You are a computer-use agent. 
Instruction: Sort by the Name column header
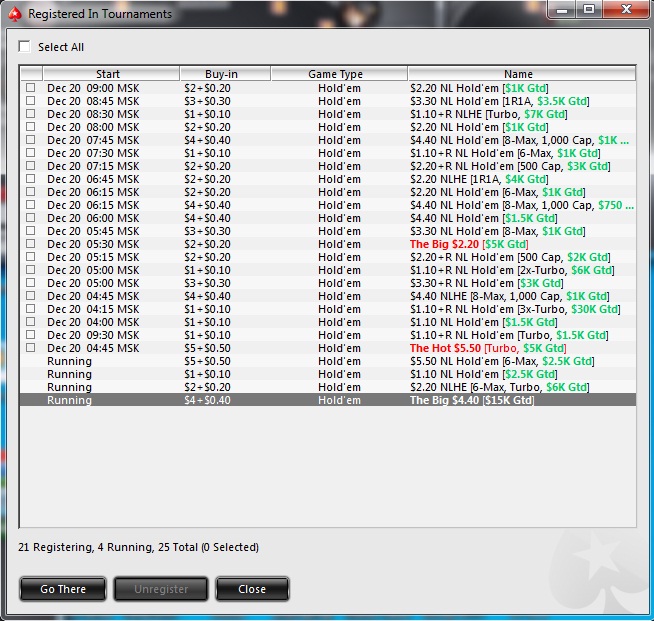click(521, 74)
